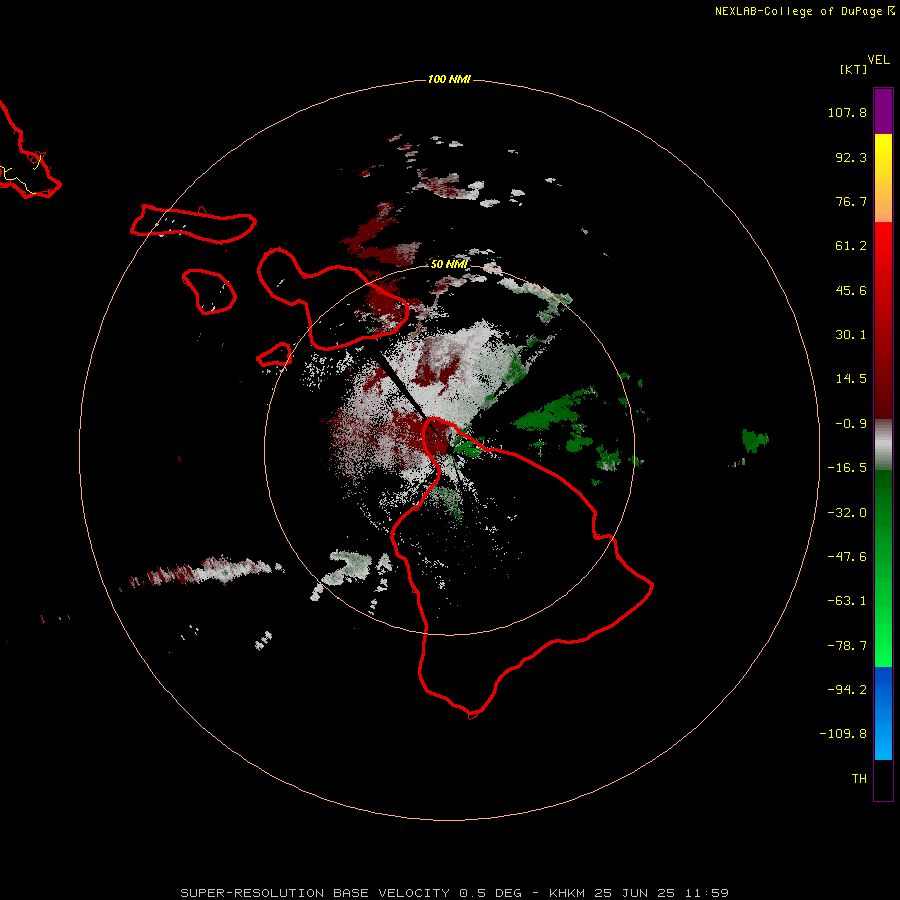Viewport: 900px width, 900px height.
Task: Pick the black TH segment of scale
Action: [x=883, y=779]
